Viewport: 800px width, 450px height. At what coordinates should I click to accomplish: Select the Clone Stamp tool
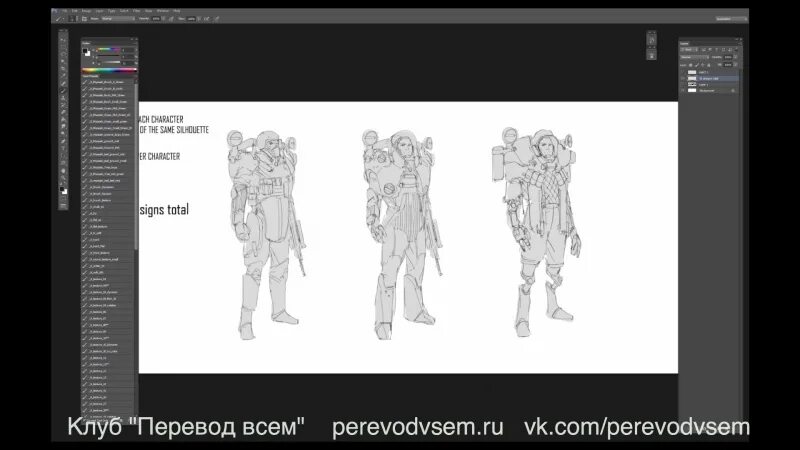(x=63, y=98)
